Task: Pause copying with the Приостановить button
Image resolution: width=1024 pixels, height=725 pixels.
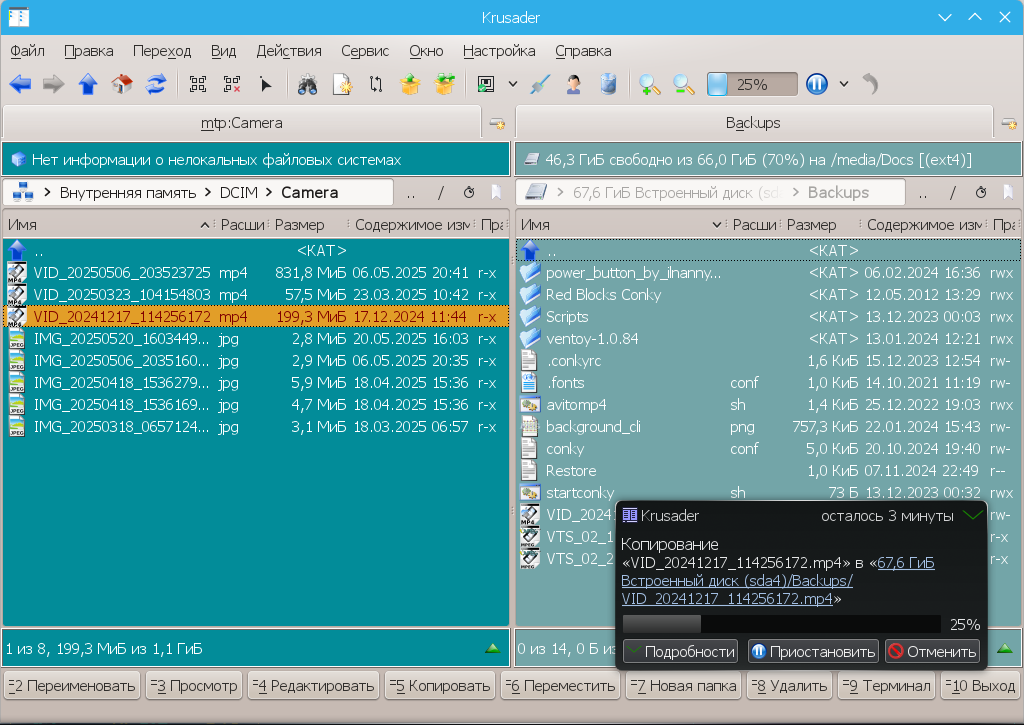Action: tap(813, 652)
